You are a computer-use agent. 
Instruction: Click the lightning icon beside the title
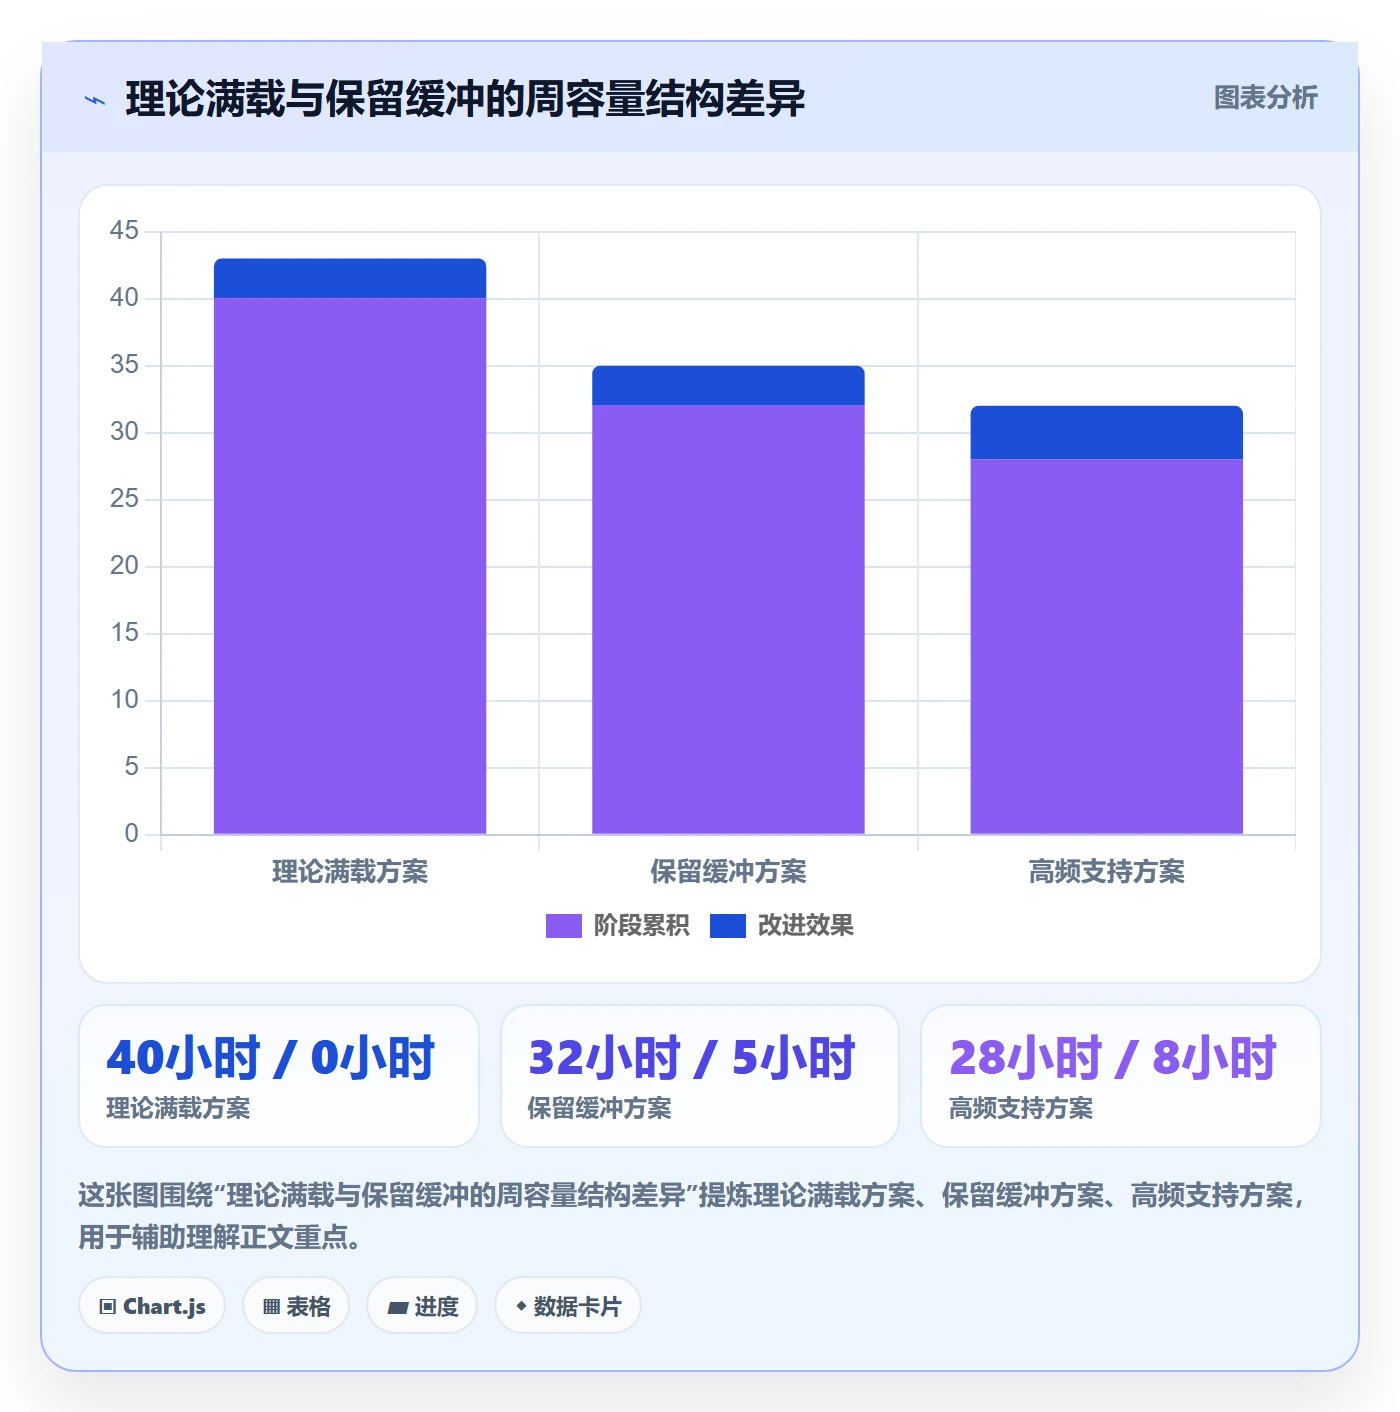(95, 100)
